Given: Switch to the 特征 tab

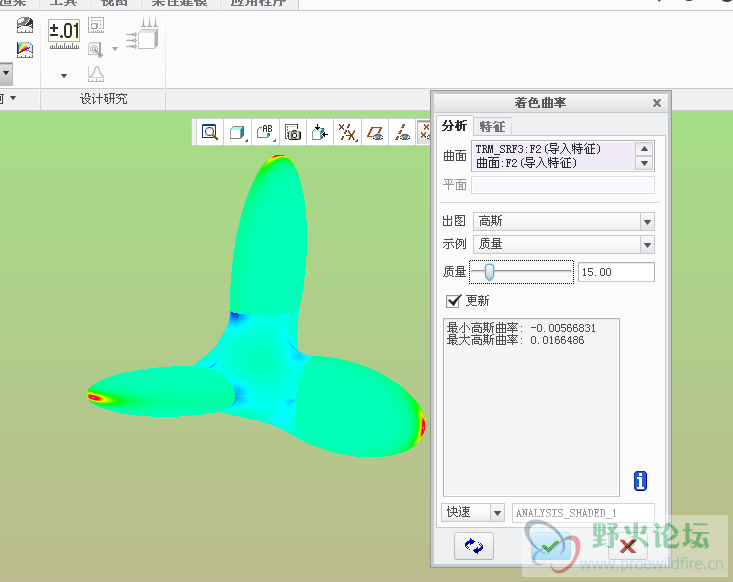Looking at the screenshot, I should tap(492, 127).
